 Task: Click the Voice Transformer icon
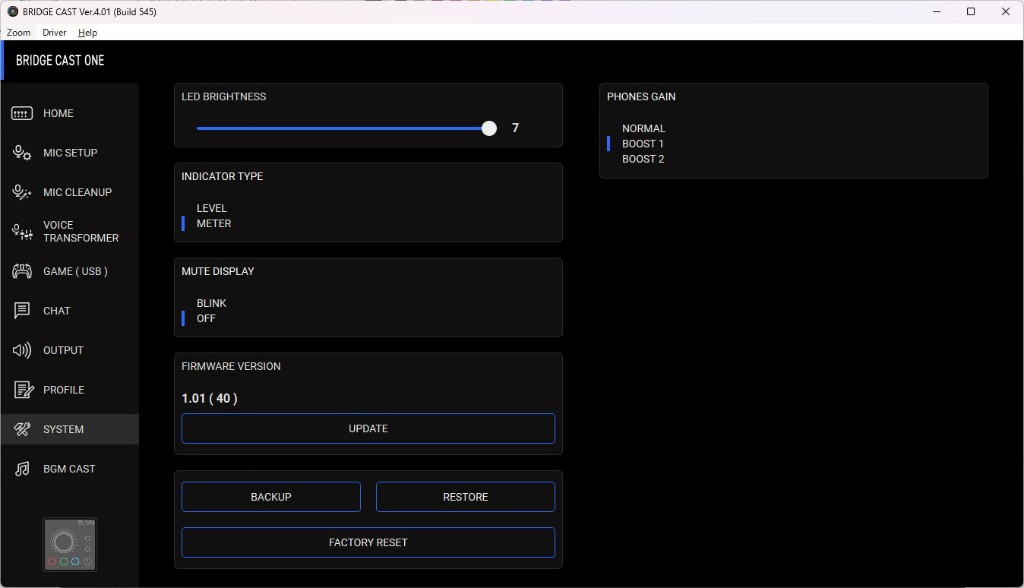(22, 232)
